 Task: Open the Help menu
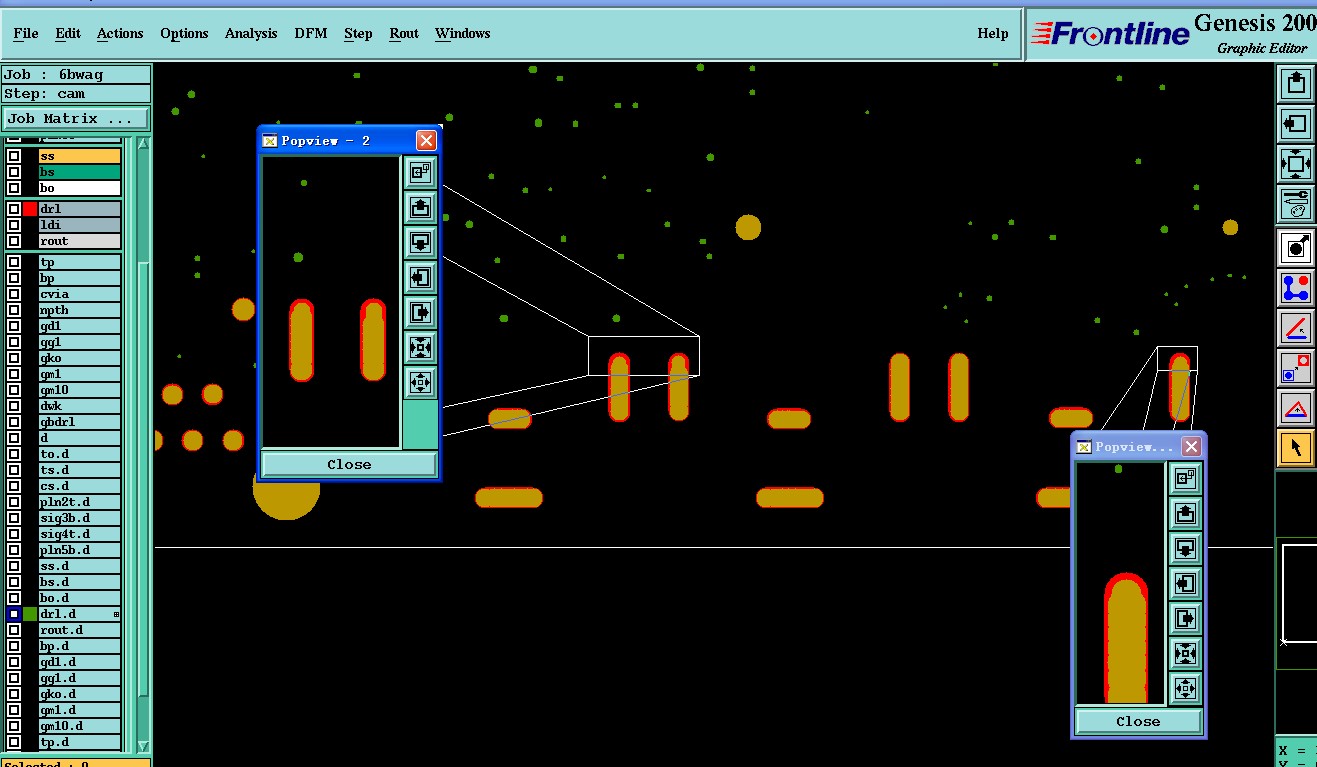993,33
